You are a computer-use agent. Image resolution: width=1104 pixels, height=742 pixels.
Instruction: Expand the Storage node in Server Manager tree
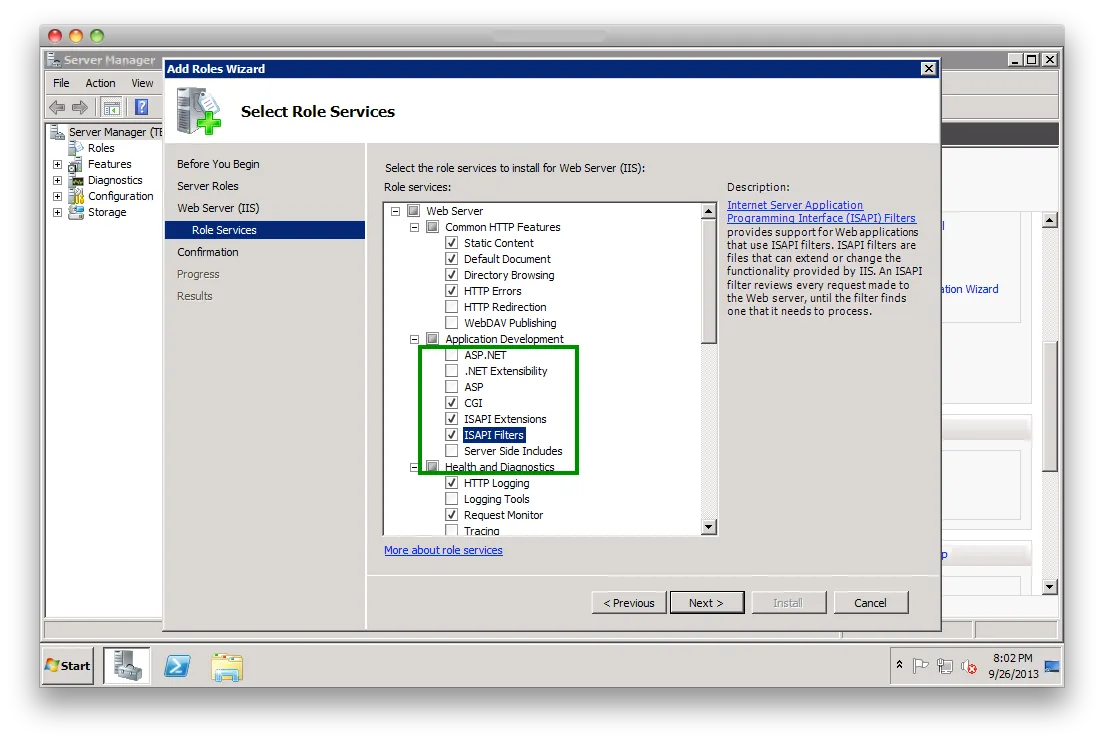coord(58,213)
